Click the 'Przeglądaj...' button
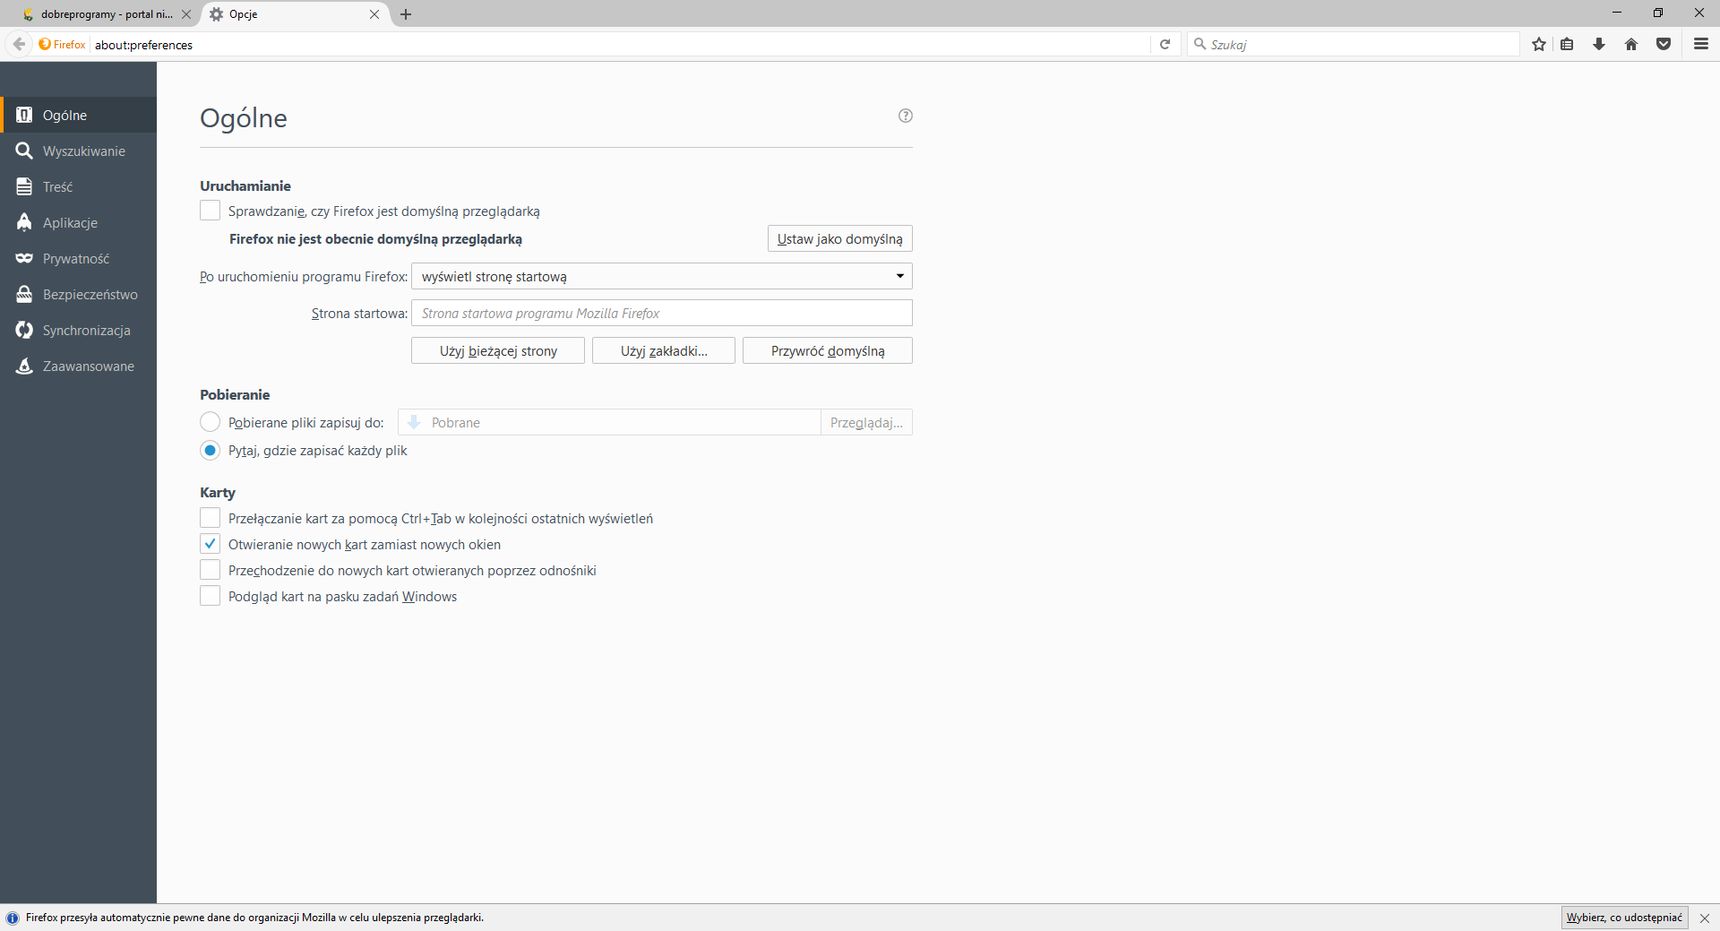The image size is (1720, 931). [x=866, y=423]
